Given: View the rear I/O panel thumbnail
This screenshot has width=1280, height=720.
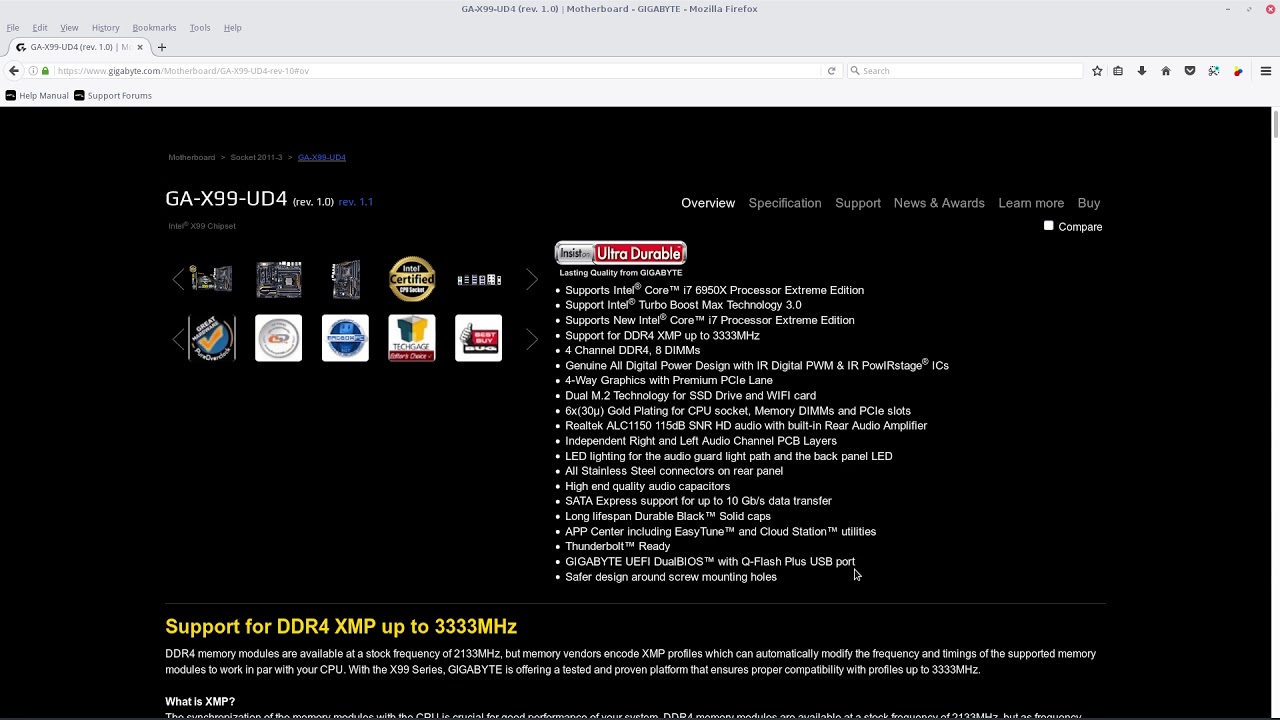Looking at the screenshot, I should [x=479, y=280].
